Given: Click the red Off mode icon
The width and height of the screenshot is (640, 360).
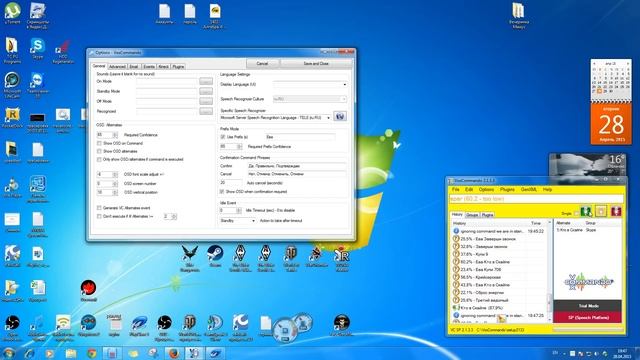Looking at the screenshot, I should pos(616,211).
